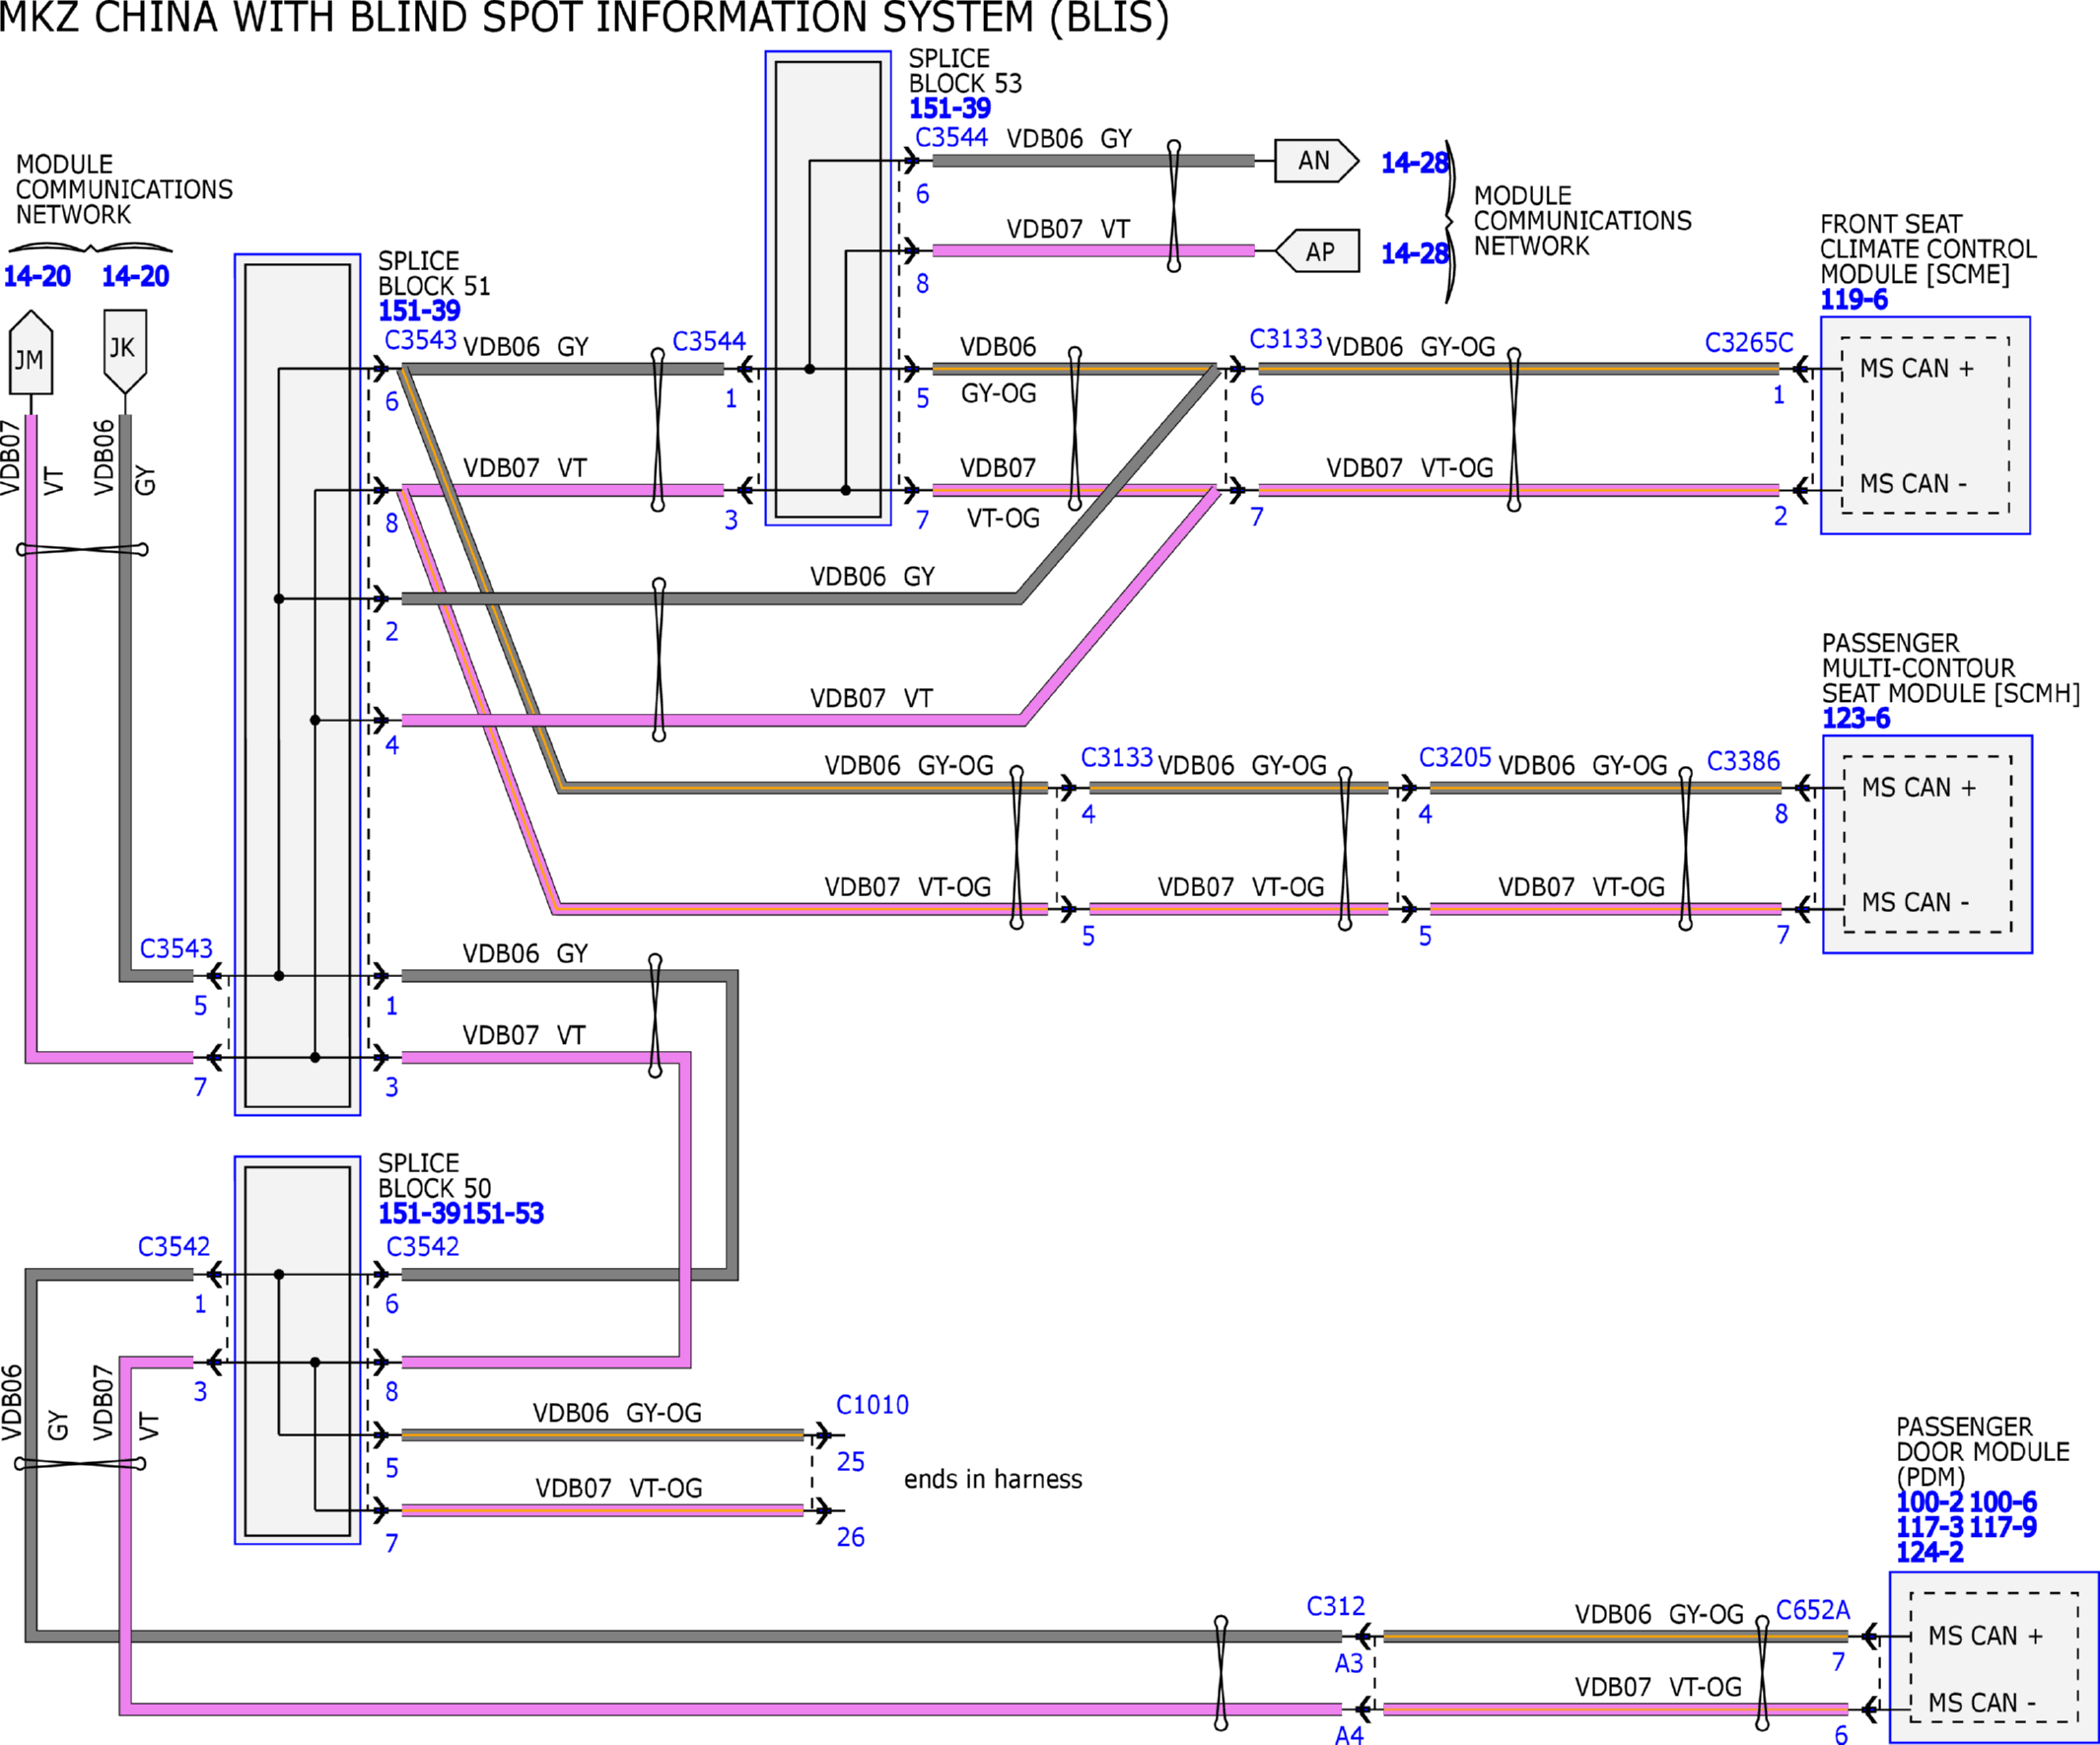Select the C3544 label beside Splice Block 53's title

951,138
